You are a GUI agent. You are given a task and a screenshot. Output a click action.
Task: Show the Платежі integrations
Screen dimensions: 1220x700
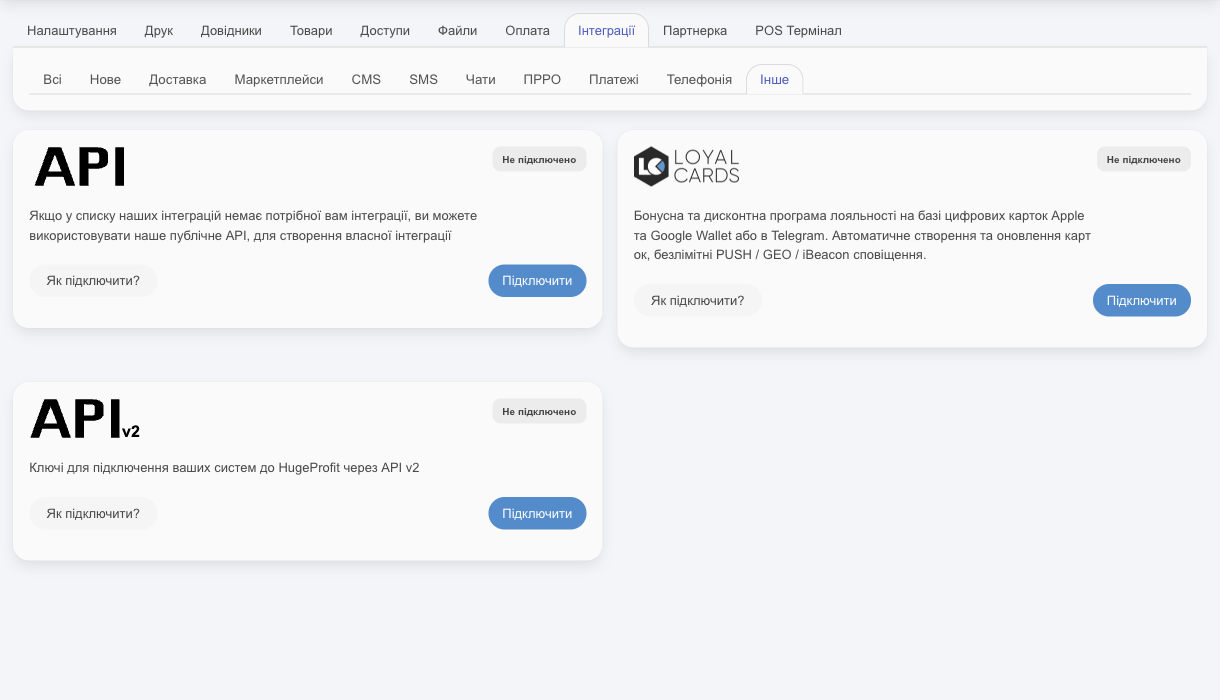(614, 80)
